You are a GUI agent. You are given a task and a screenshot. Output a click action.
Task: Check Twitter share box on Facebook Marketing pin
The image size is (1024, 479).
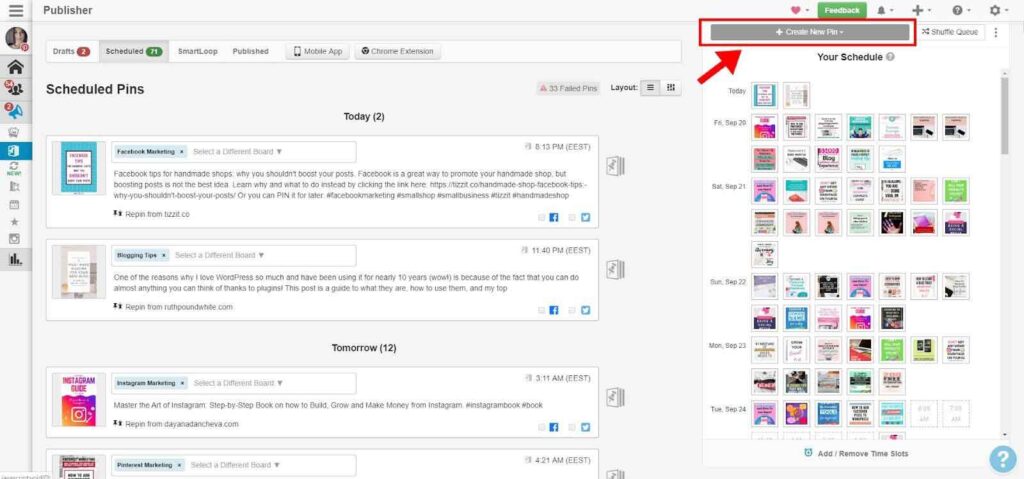pyautogui.click(x=573, y=218)
